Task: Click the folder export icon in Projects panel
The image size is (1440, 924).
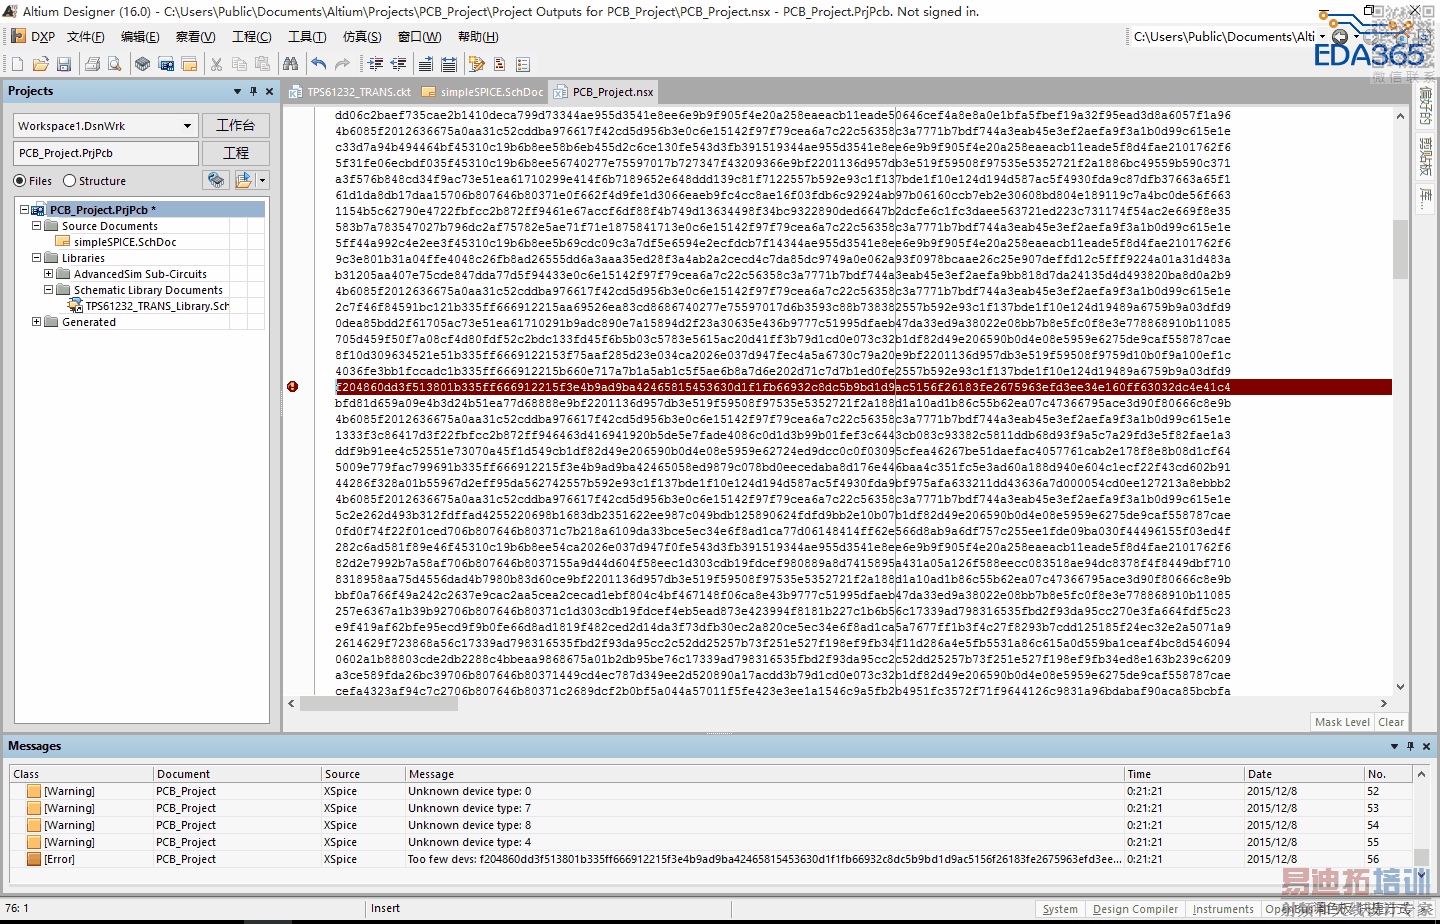Action: click(x=244, y=180)
